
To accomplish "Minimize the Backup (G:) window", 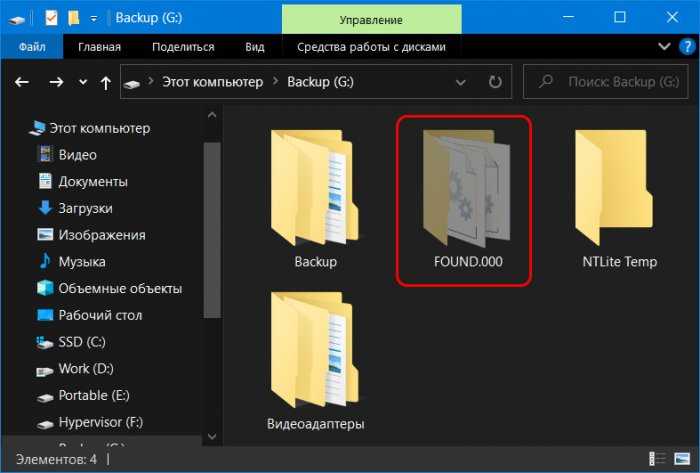I will pyautogui.click(x=568, y=17).
